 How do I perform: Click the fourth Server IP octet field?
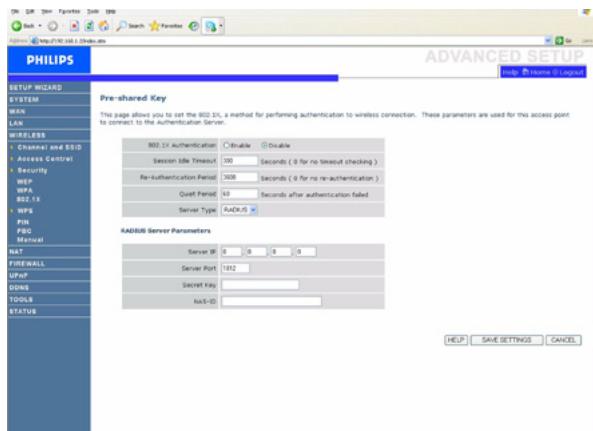pos(306,252)
